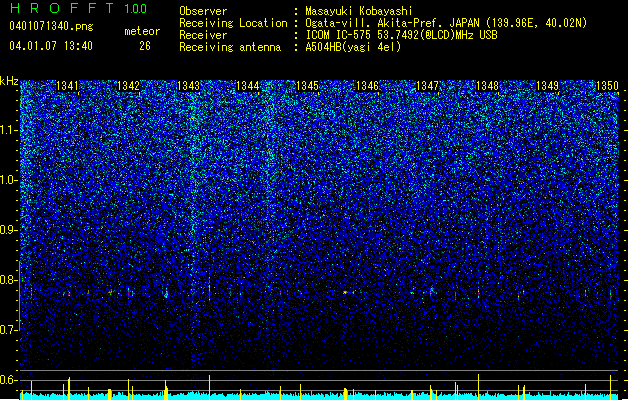Screen dimensions: 629x400
Task: Click time marker 1342
Action: coord(128,86)
